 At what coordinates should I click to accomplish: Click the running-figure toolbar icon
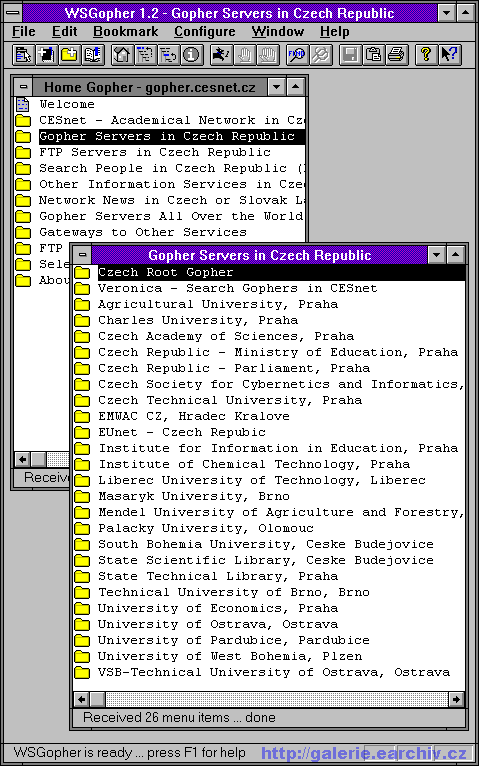[222, 55]
